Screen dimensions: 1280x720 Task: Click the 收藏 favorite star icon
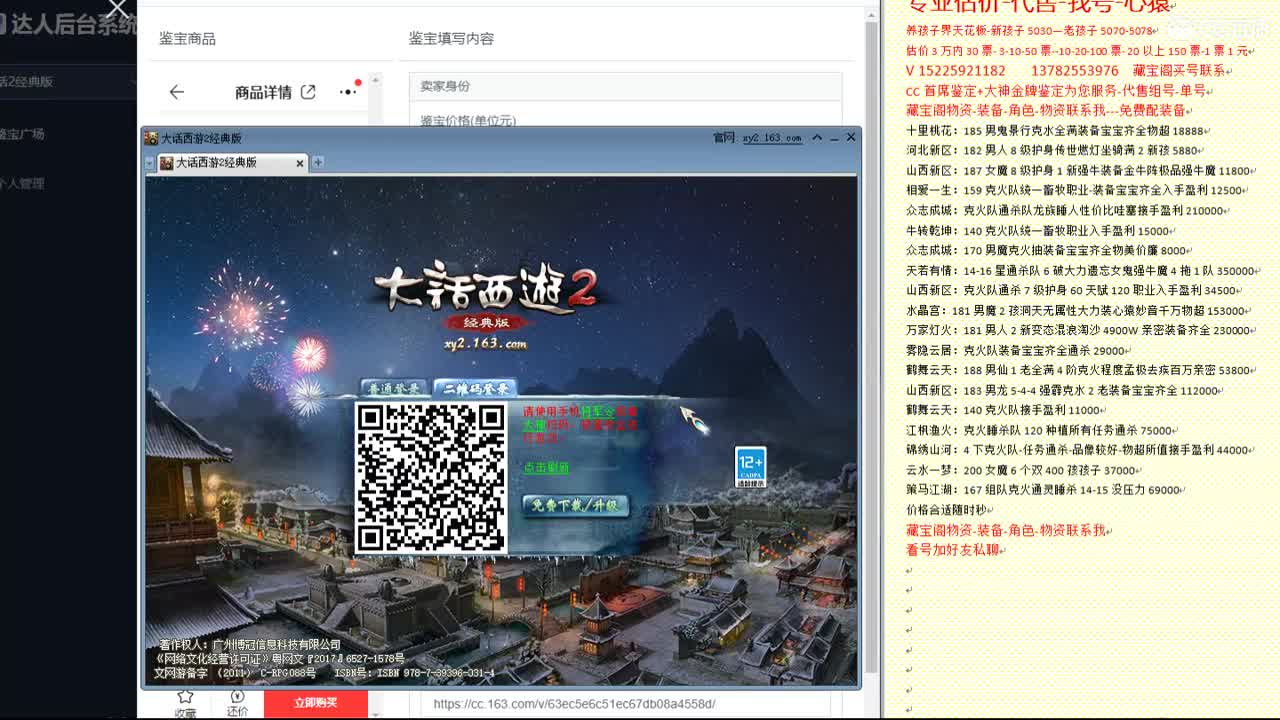[185, 703]
